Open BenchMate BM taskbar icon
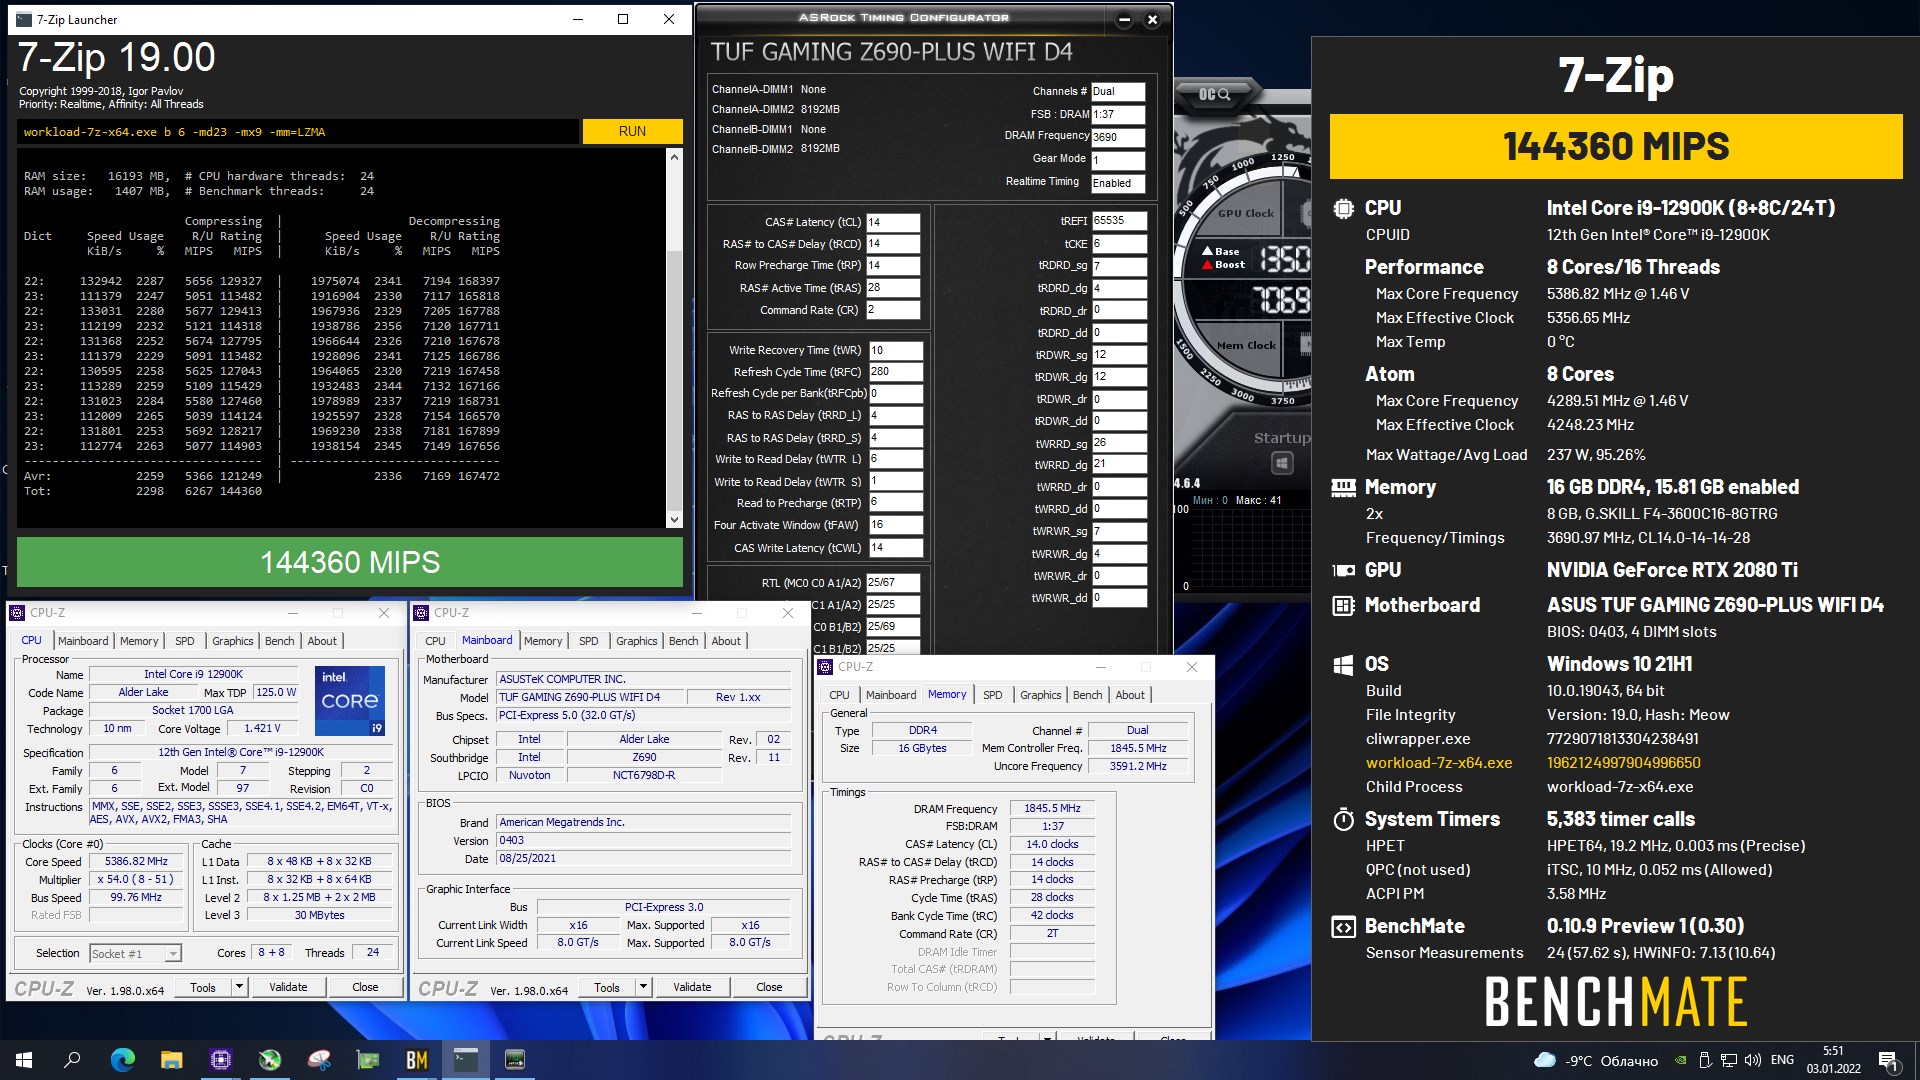1920x1080 pixels. [417, 1060]
